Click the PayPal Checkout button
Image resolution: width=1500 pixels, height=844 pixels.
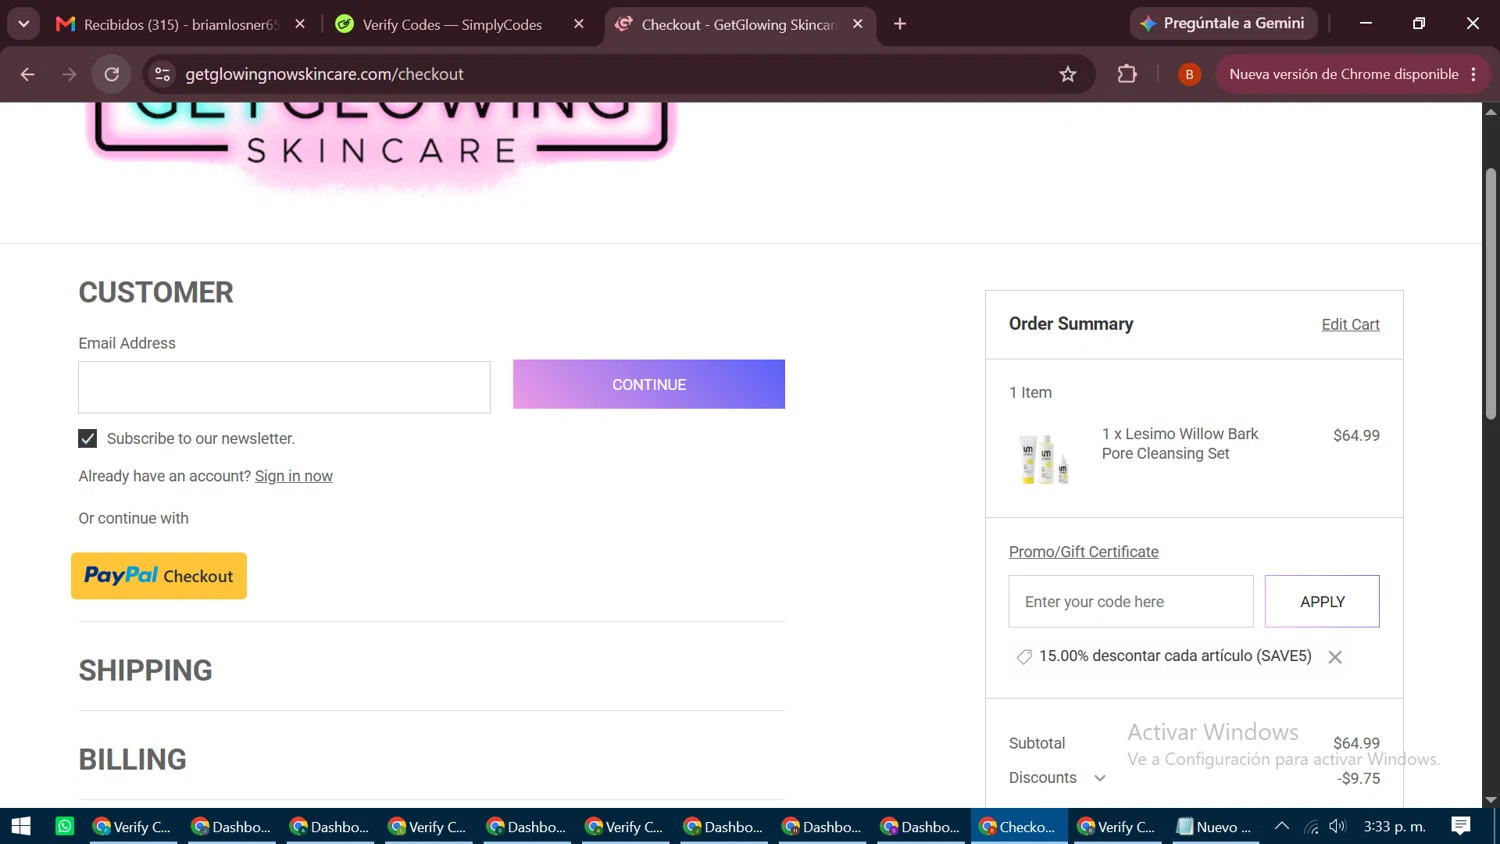pos(159,576)
